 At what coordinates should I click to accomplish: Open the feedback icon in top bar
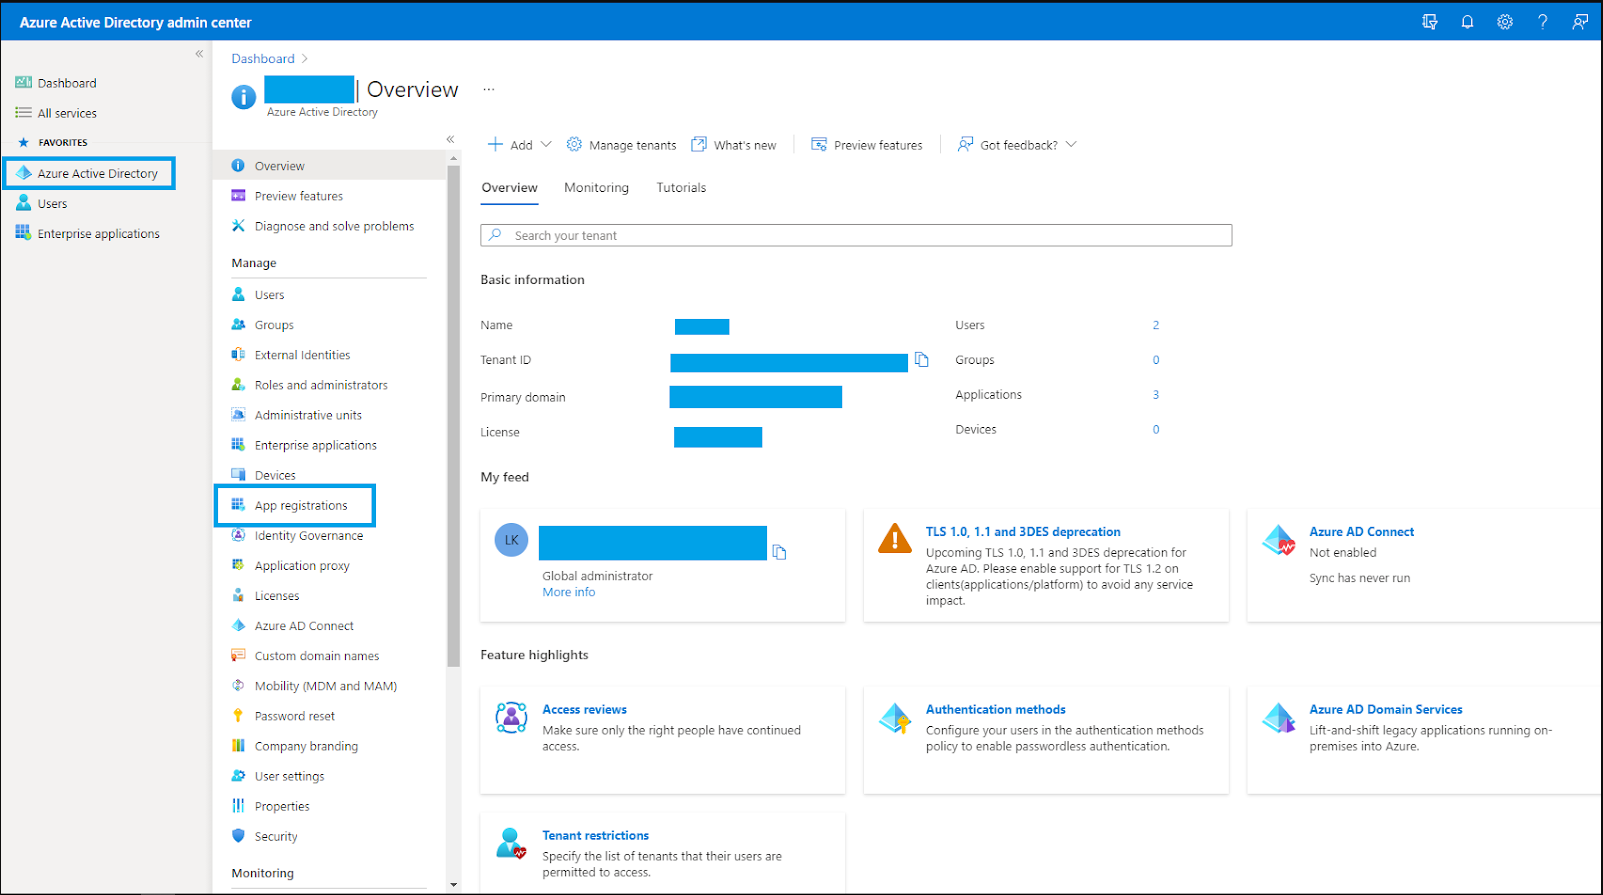1580,22
